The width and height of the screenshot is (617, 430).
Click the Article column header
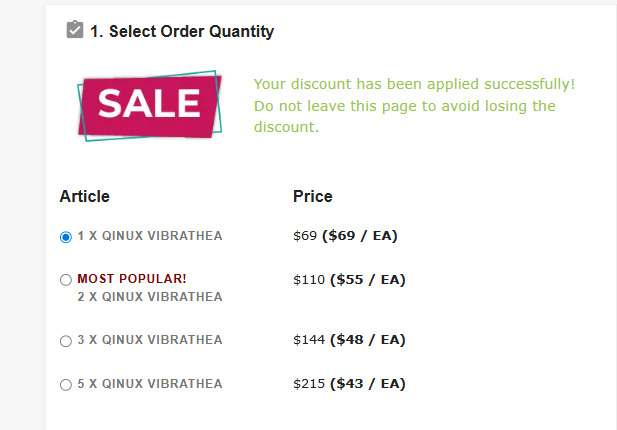(85, 196)
